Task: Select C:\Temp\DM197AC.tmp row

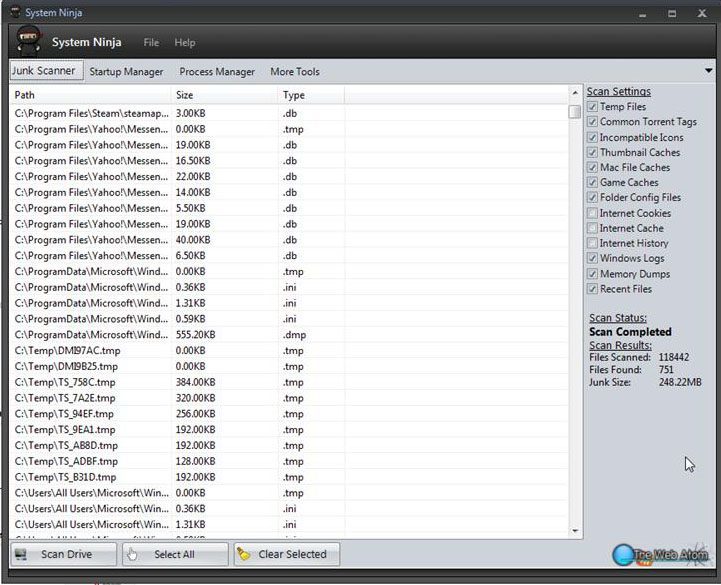Action: pyautogui.click(x=289, y=351)
